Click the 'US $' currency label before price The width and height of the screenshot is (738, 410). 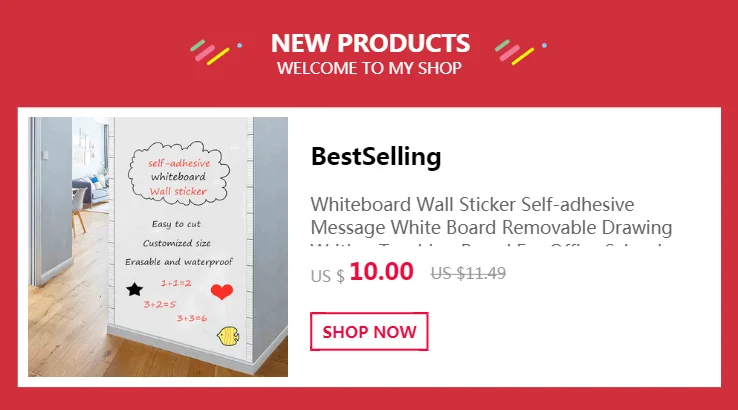click(x=328, y=276)
